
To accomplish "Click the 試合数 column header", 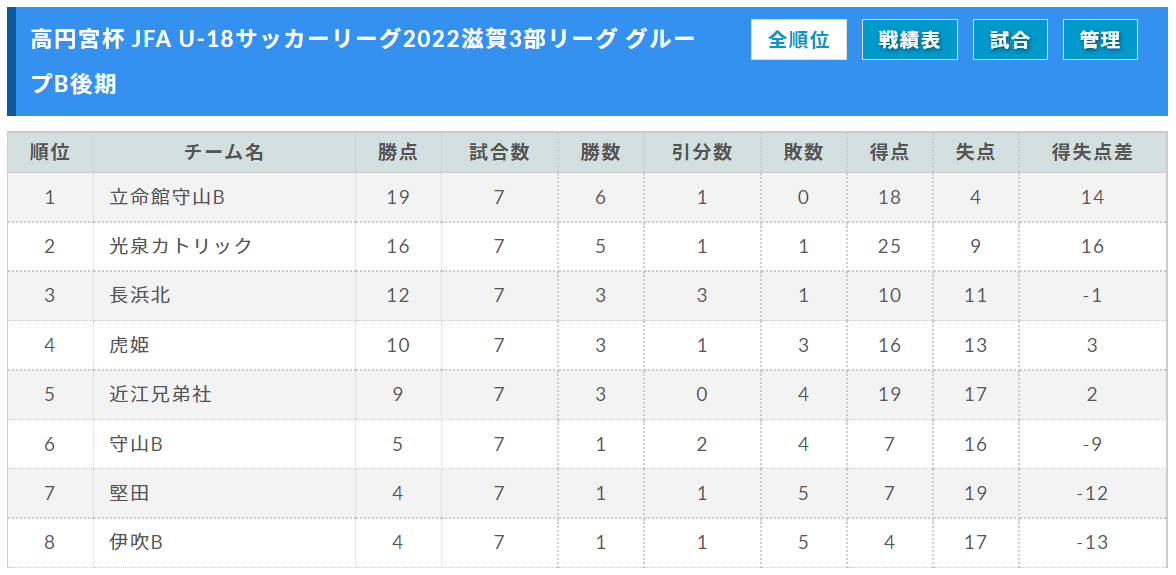I will tap(499, 152).
